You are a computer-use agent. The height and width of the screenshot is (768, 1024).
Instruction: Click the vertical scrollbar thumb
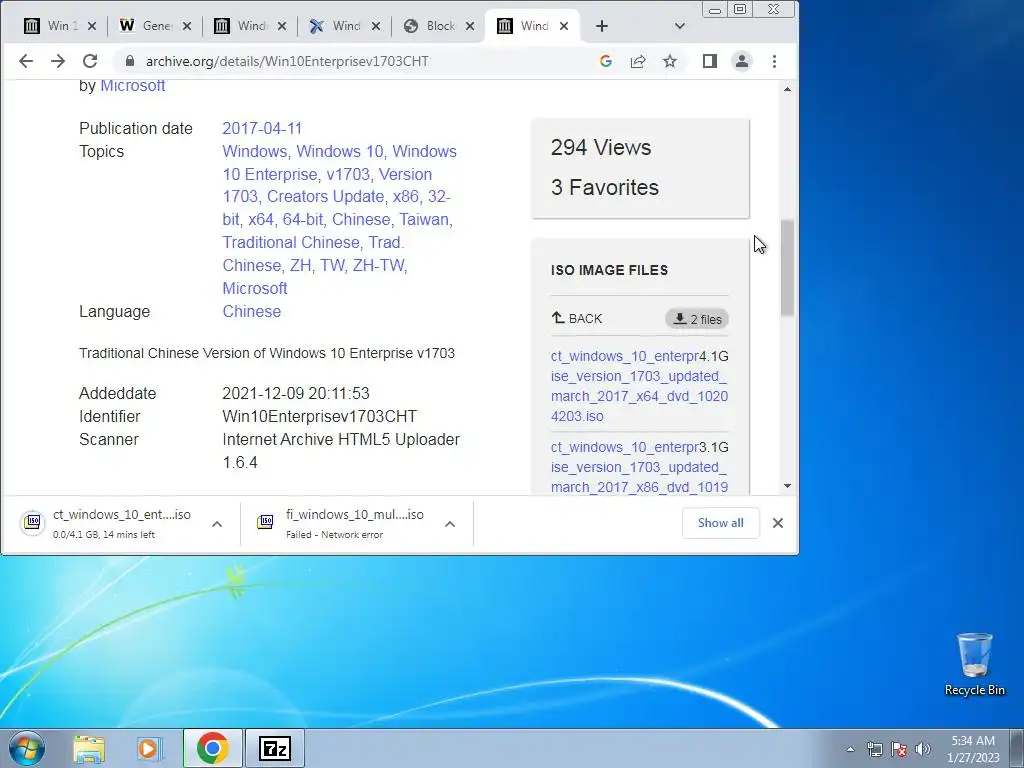(x=787, y=268)
